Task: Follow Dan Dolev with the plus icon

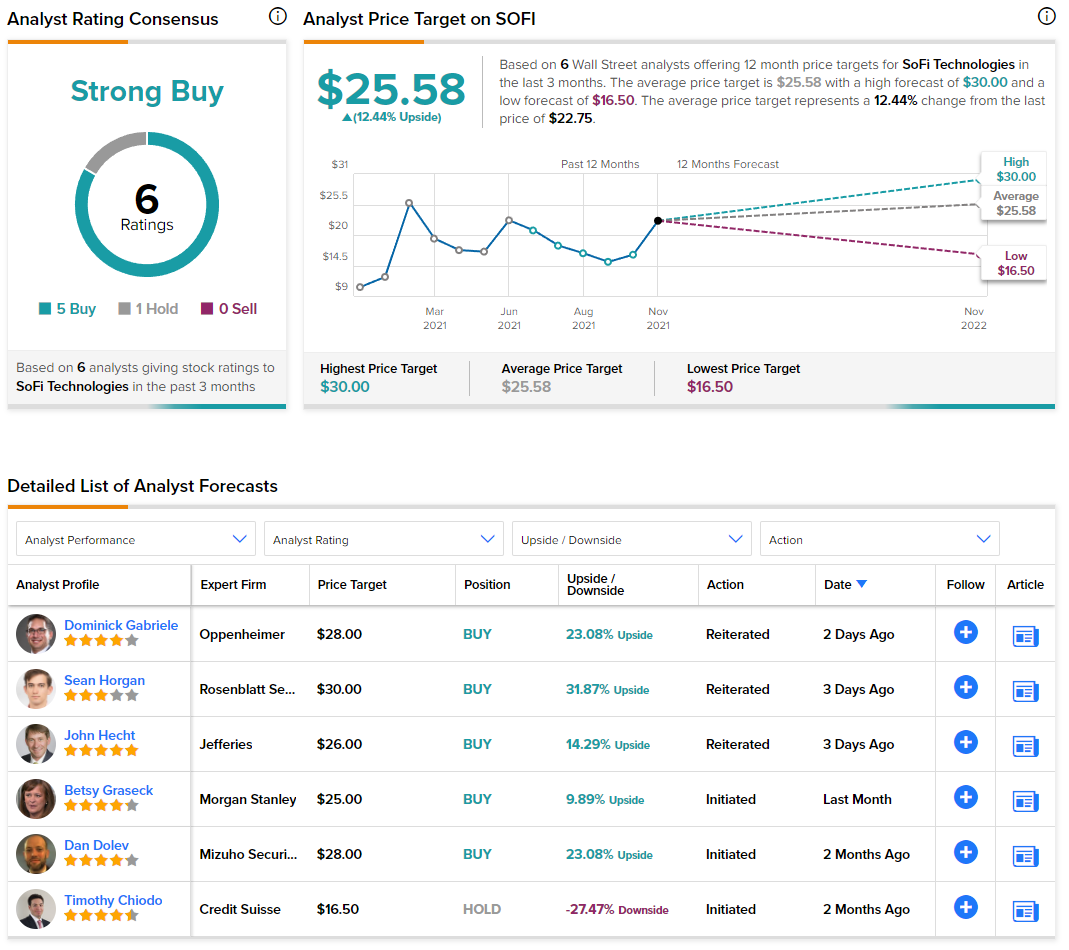Action: pyautogui.click(x=965, y=852)
